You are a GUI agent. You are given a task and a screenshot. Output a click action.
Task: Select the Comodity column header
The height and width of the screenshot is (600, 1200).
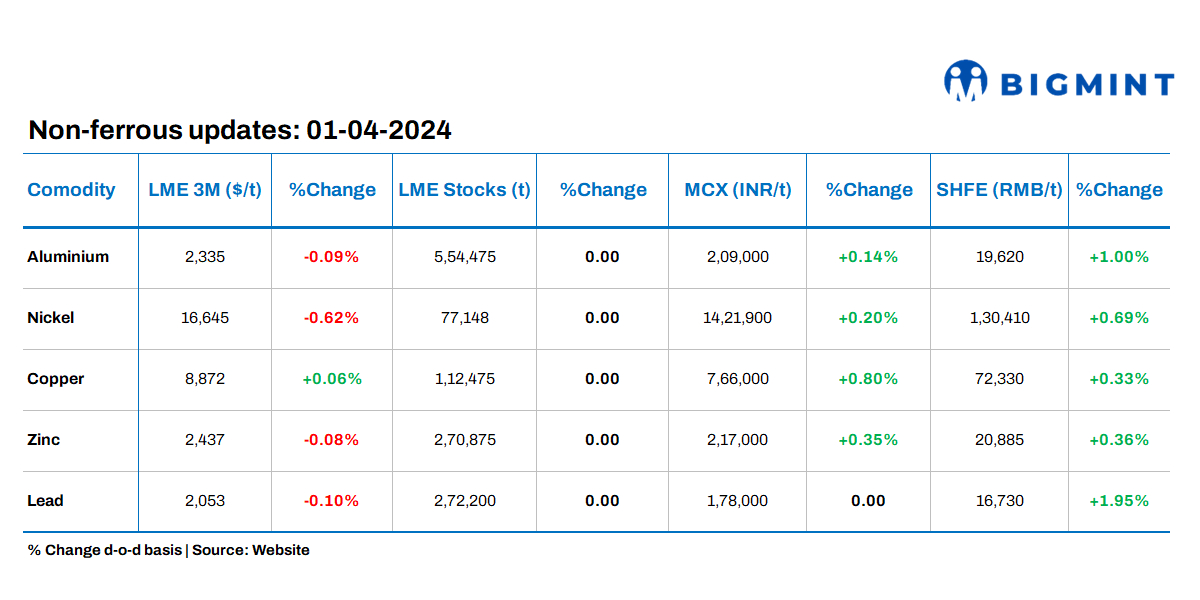[71, 190]
